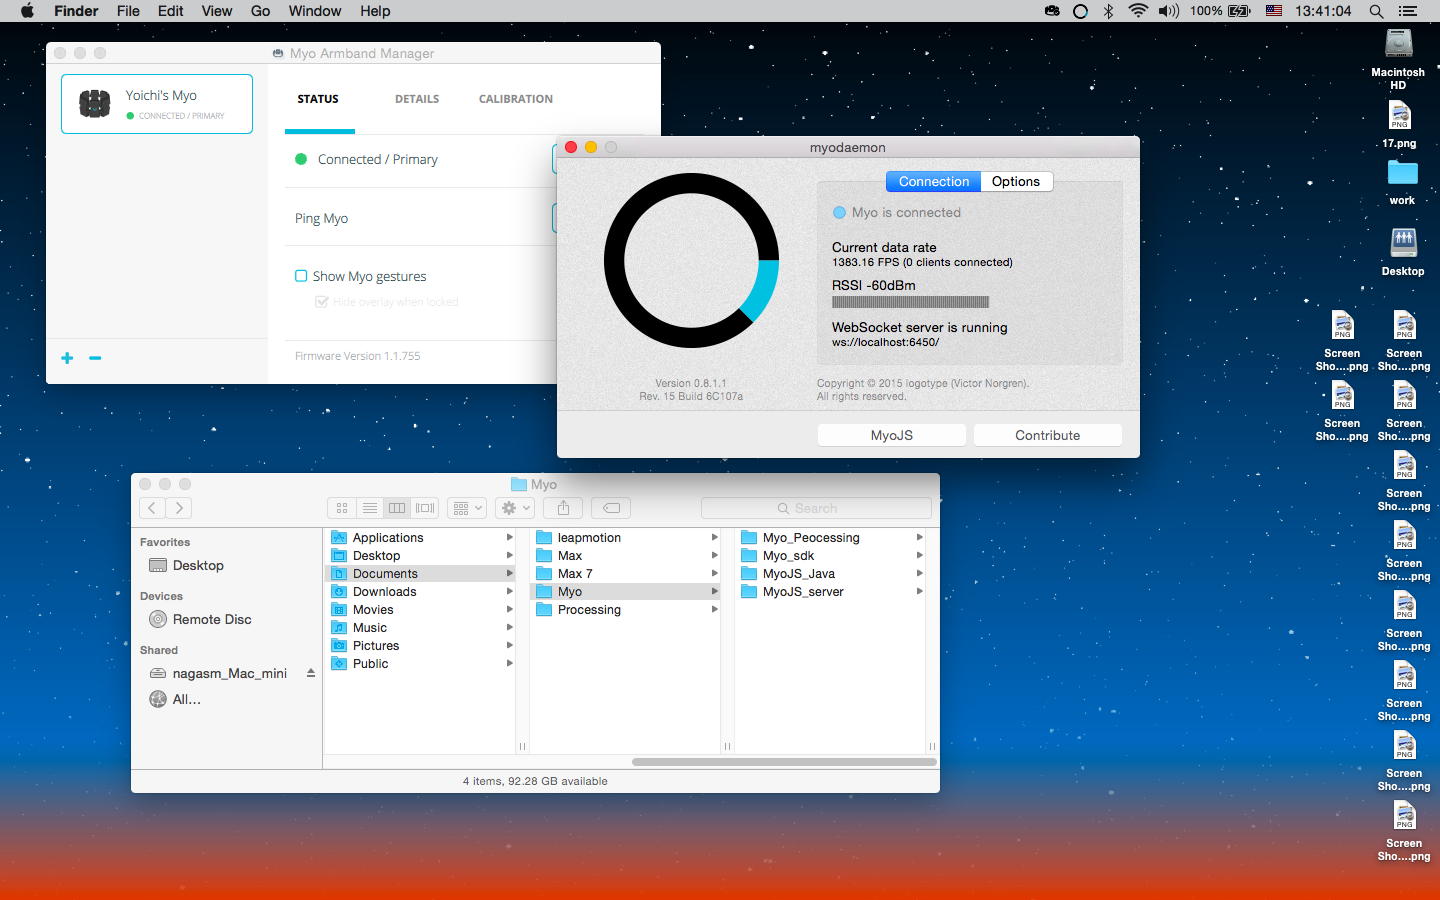The height and width of the screenshot is (900, 1440).
Task: Select the STATUS tab in Myo Armband Manager
Action: pos(318,99)
